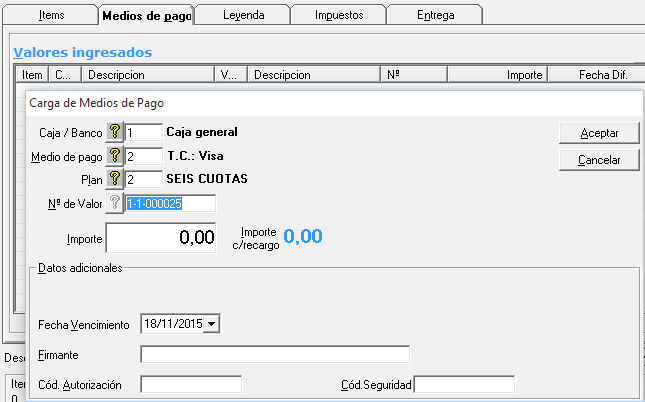Click the Nº de Valor field
Viewport: 645px width, 402px height.
tap(170, 204)
